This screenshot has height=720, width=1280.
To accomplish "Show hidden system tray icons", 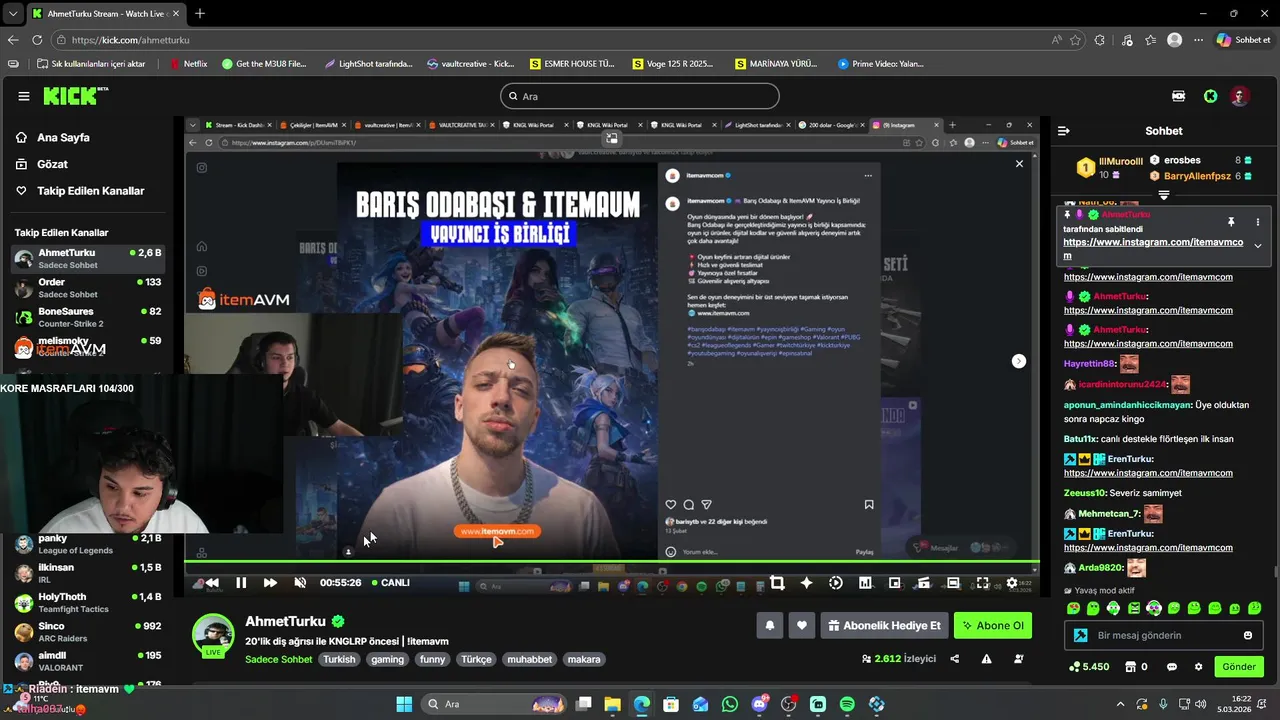I will click(1120, 705).
